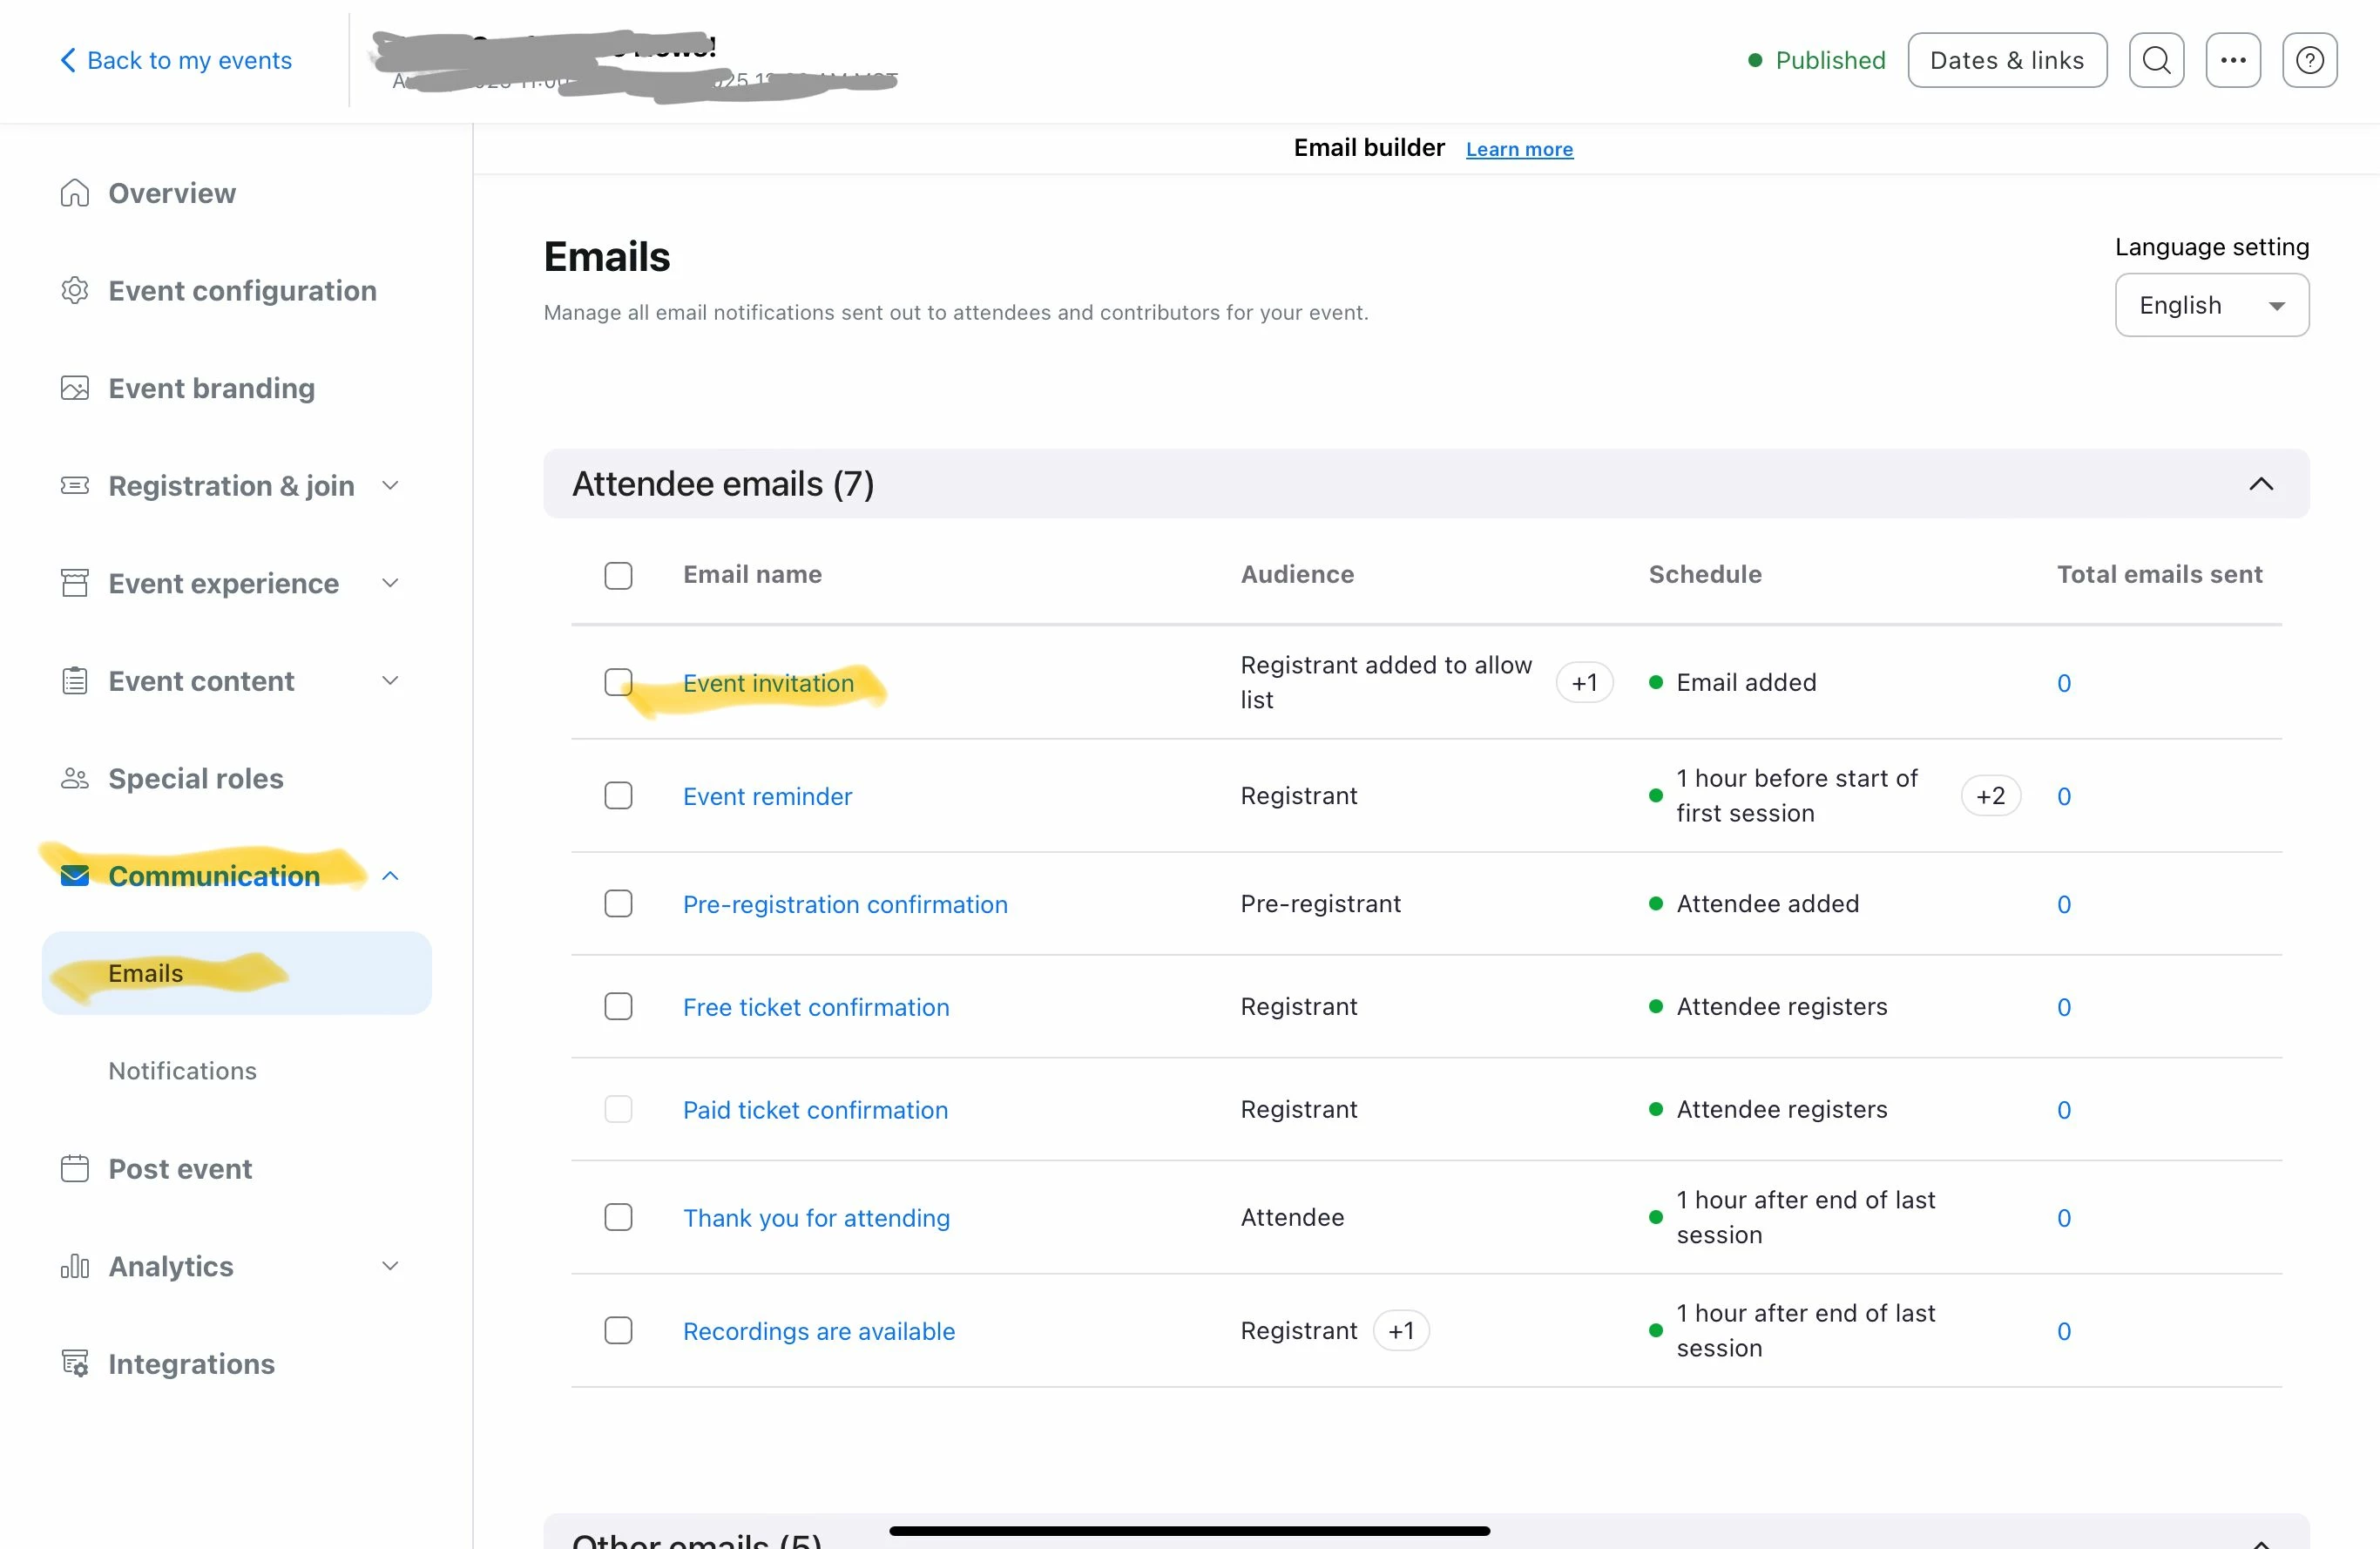Click the +2 schedule badge for Event reminder
2380x1549 pixels.
[x=1990, y=796]
